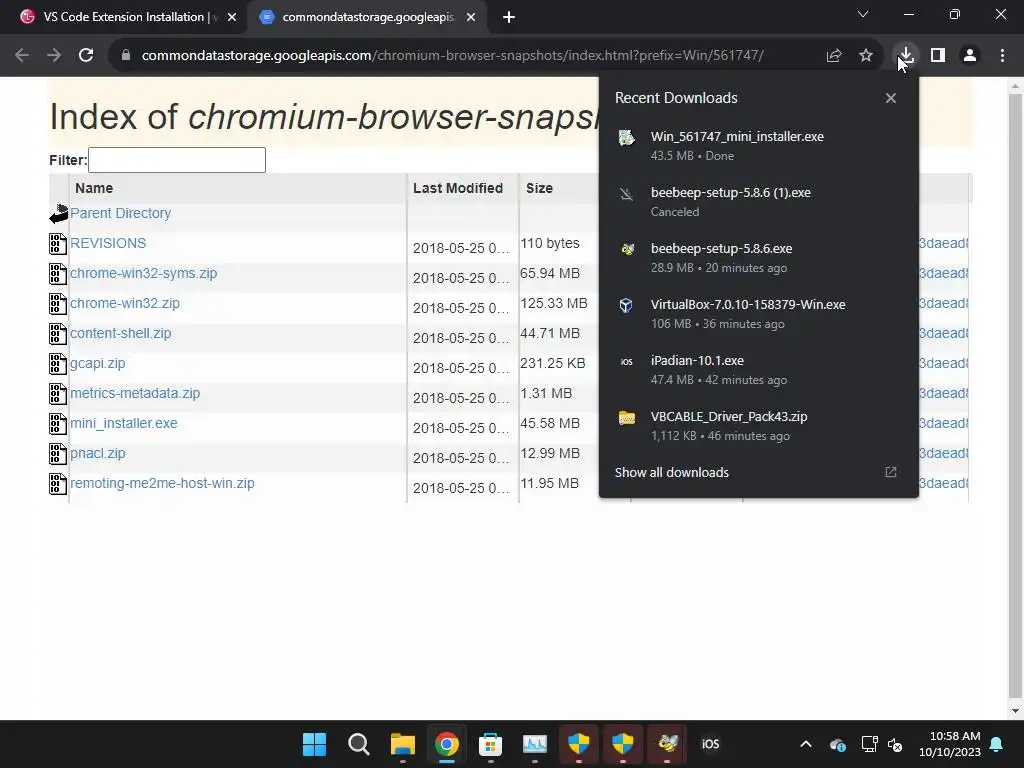The image size is (1024, 768).
Task: Click VirtualBox-7.0.10-158379-Win.exe download entry
Action: point(759,313)
